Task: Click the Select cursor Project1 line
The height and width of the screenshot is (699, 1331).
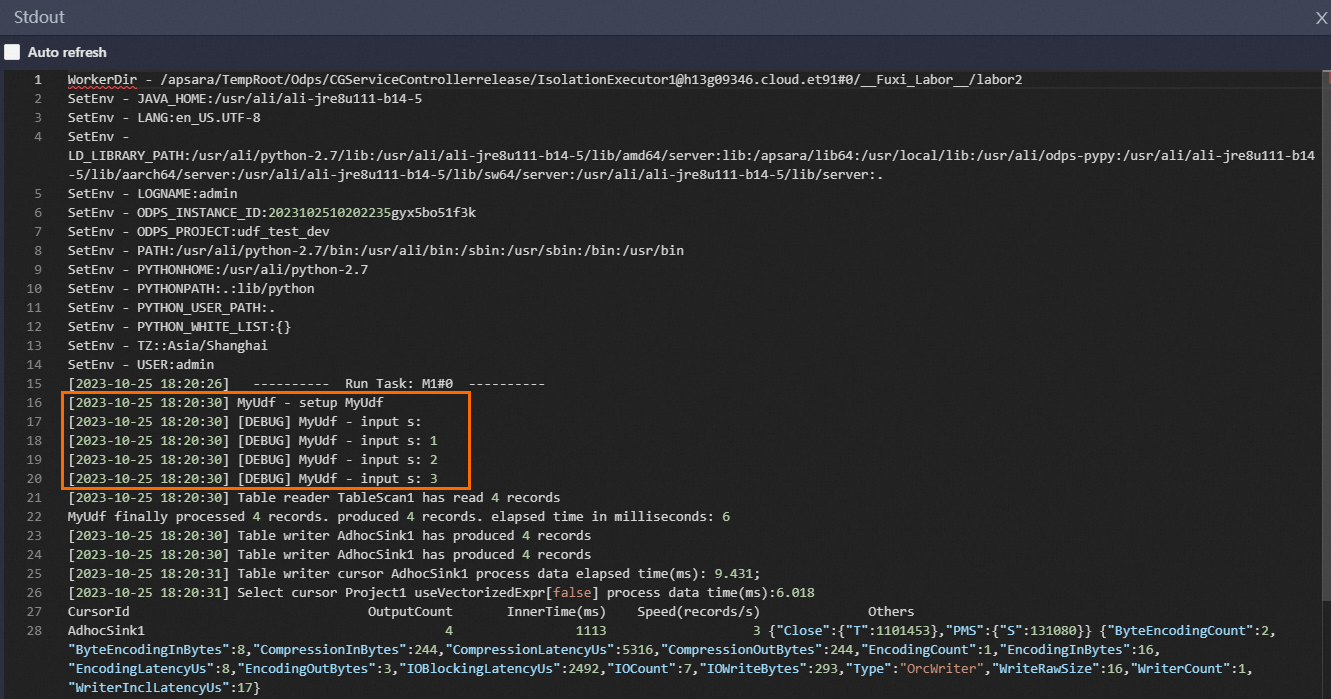Action: coord(441,593)
